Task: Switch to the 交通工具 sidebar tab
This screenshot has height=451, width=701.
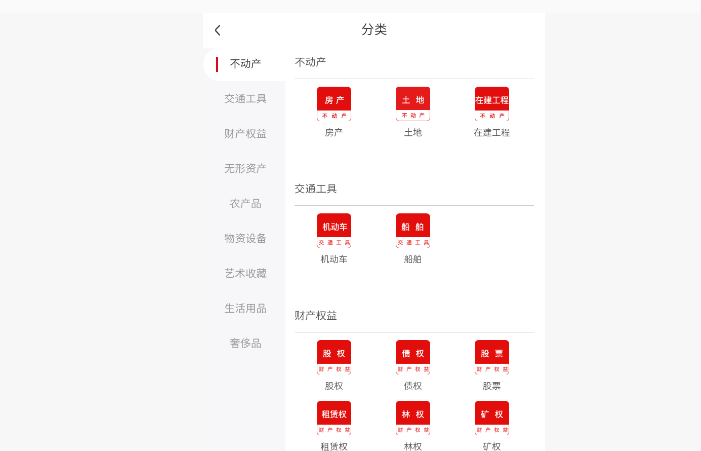Action: click(245, 99)
